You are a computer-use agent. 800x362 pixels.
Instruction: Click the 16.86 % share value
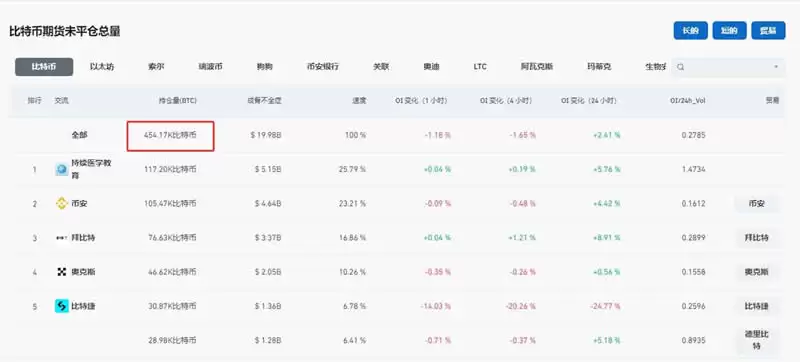click(x=353, y=238)
